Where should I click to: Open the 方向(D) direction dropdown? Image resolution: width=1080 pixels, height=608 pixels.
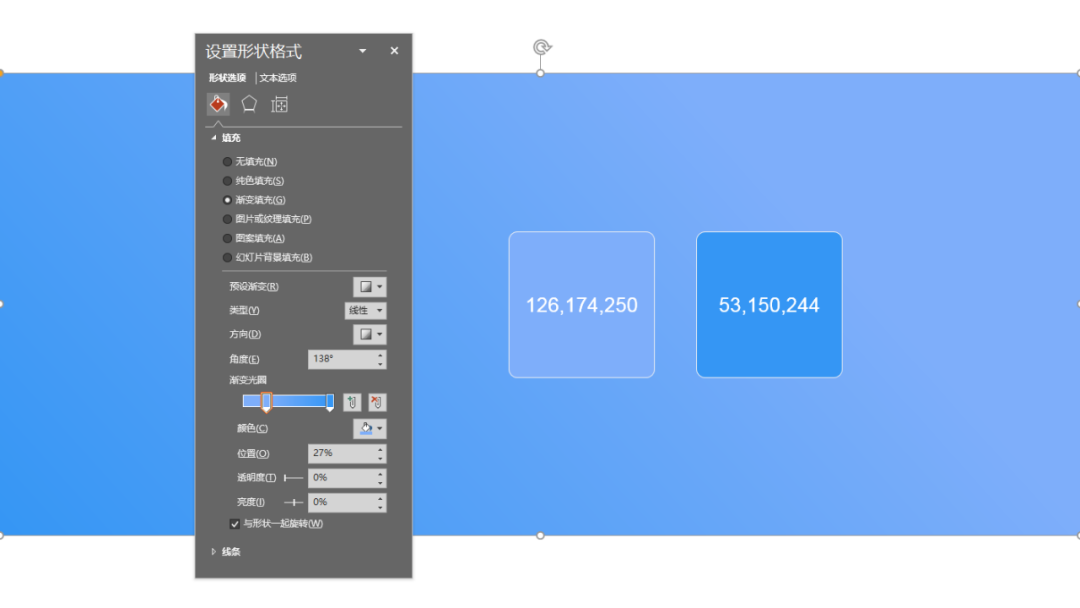(370, 335)
